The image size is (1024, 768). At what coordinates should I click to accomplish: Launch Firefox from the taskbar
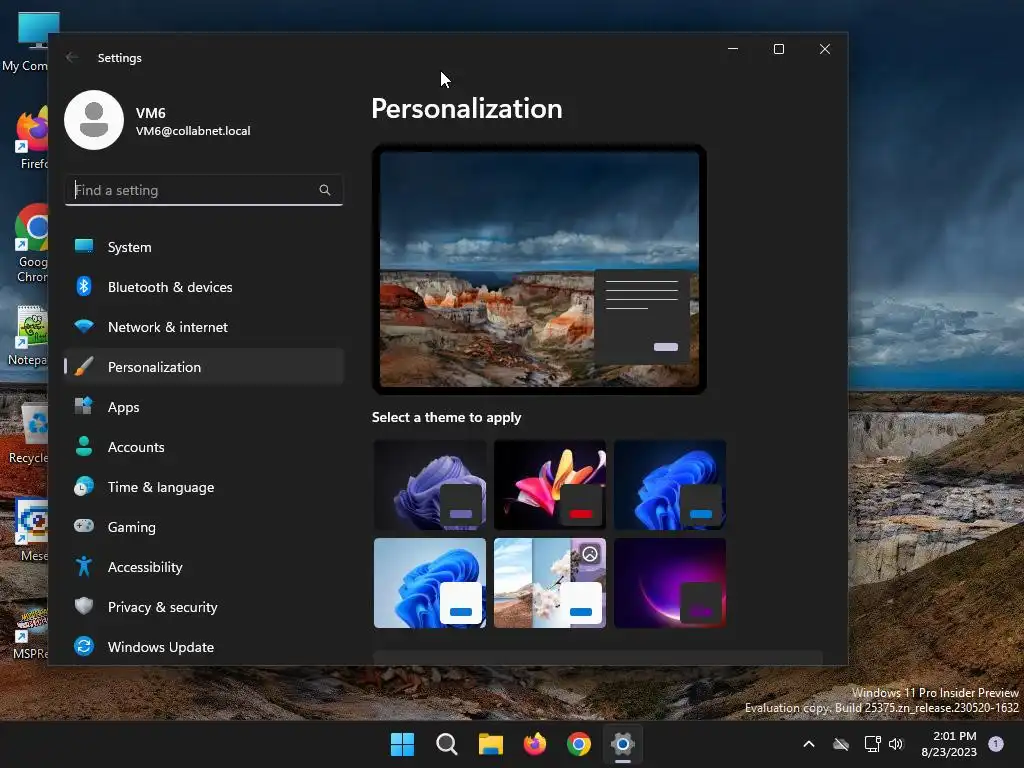coord(535,744)
